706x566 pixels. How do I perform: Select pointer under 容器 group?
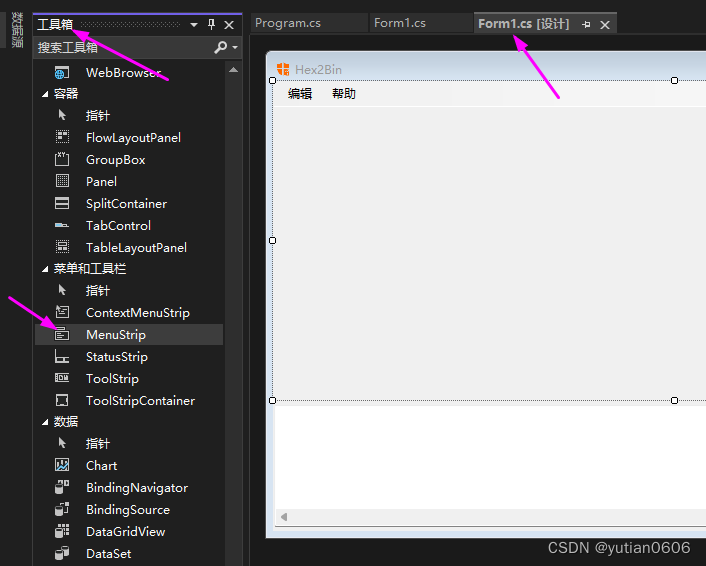62,115
